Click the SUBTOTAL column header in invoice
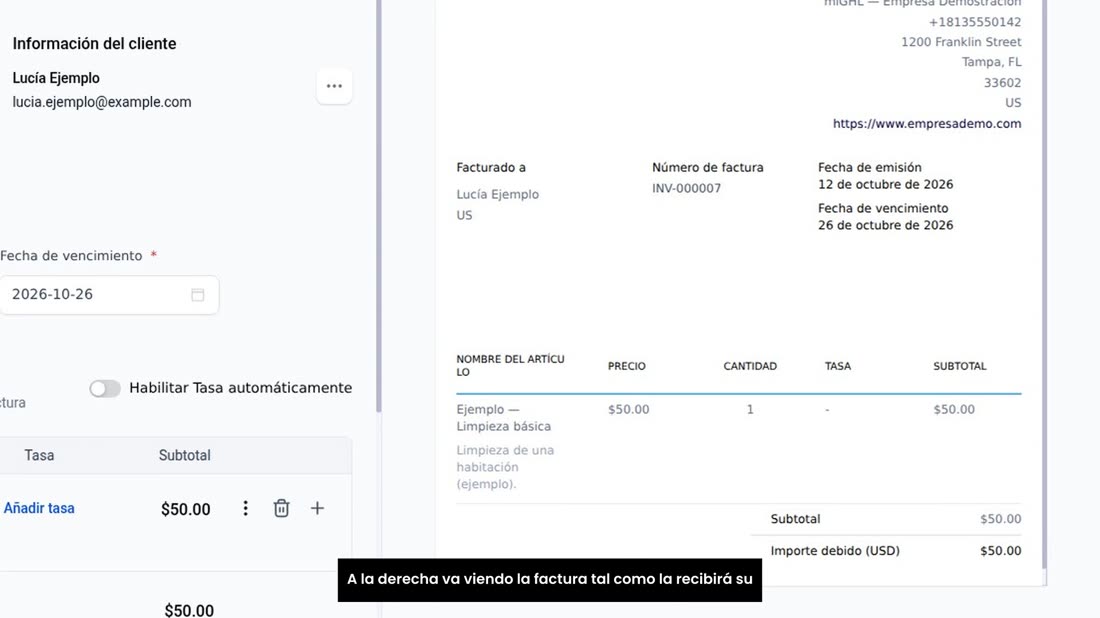This screenshot has width=1100, height=618. pyautogui.click(x=960, y=366)
